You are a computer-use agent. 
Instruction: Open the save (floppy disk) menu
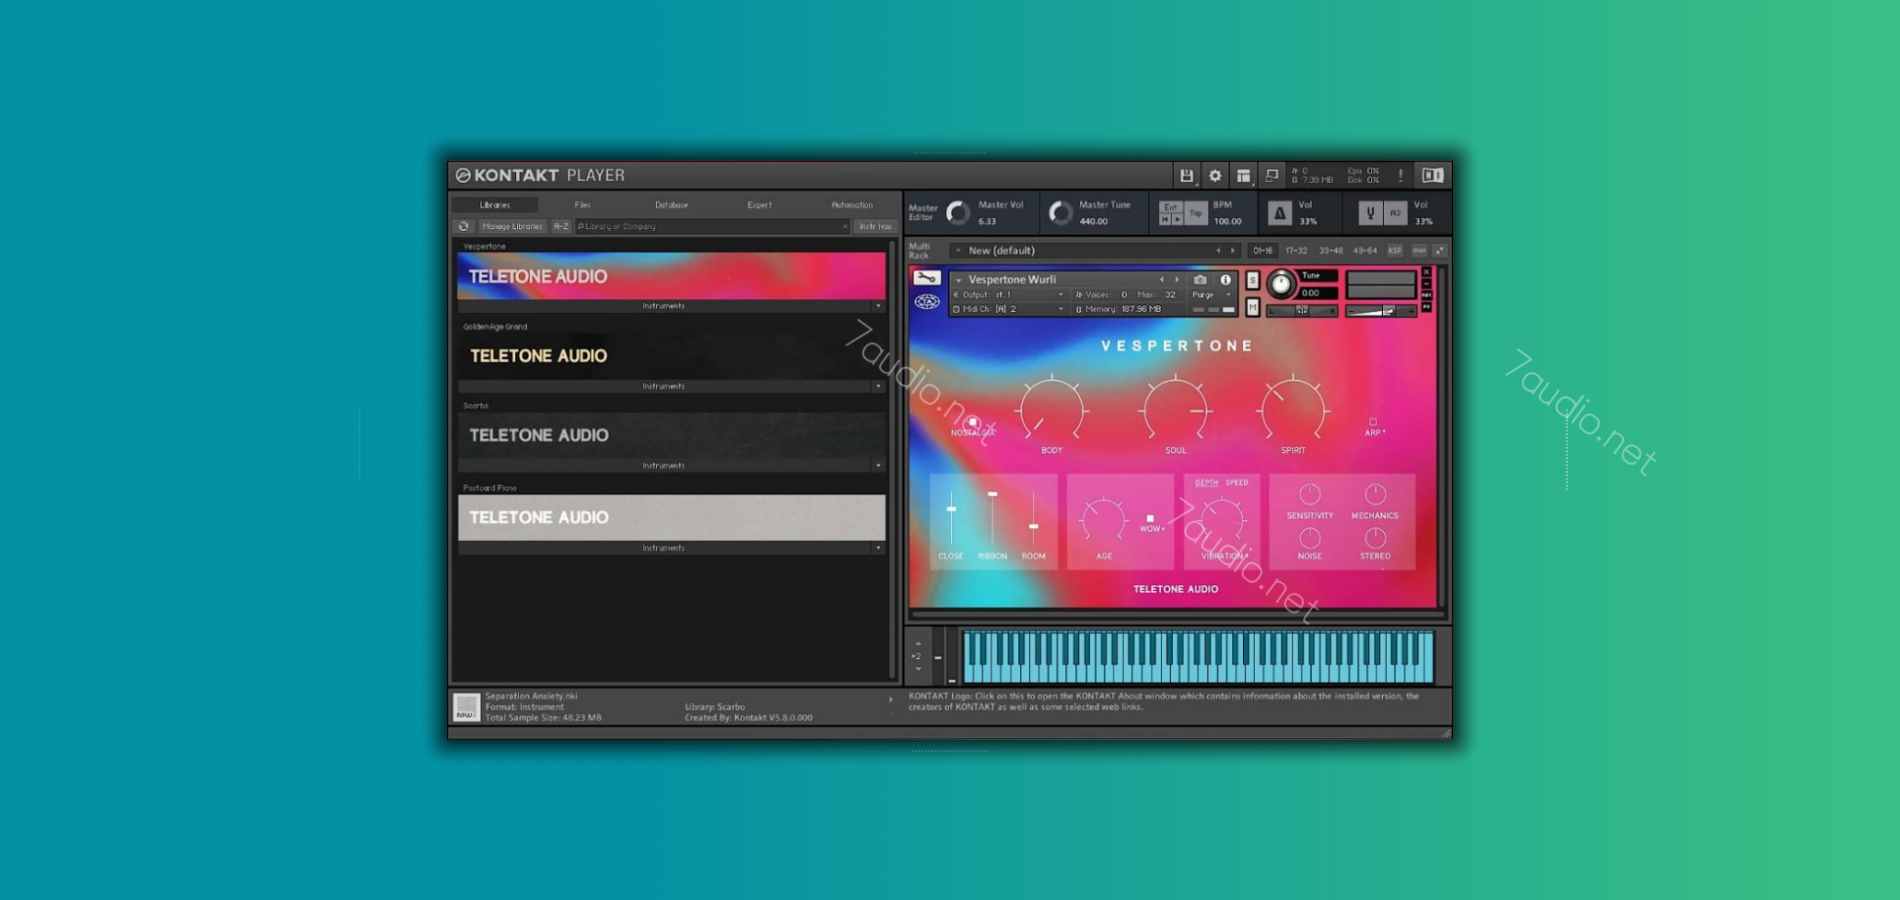coord(1187,176)
